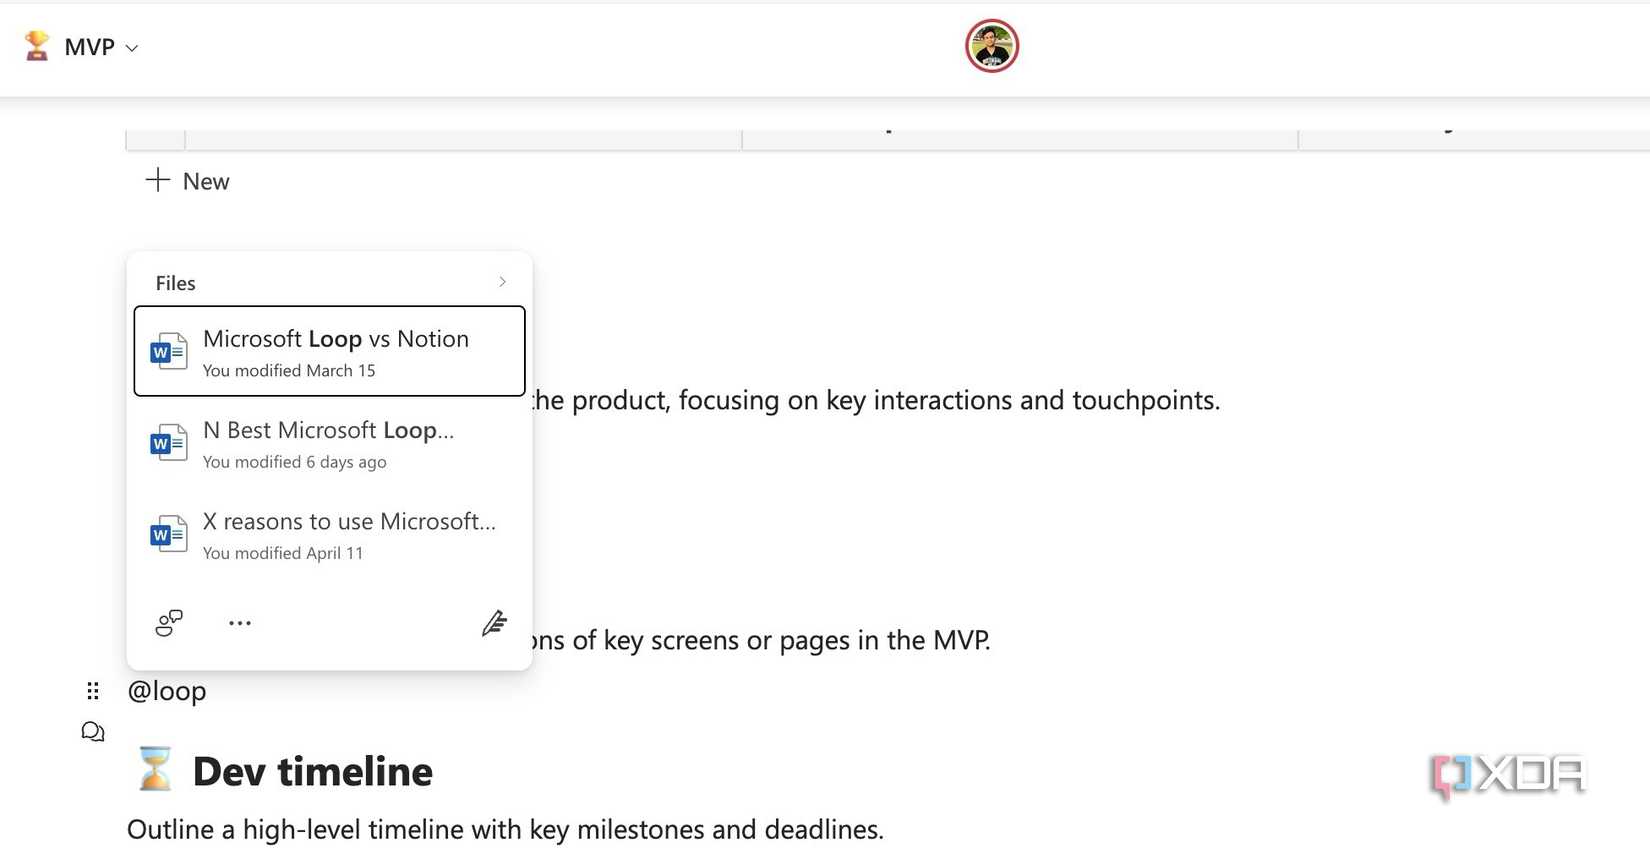
Task: Click 'You modified 6 days ago' text
Action: pos(294,462)
